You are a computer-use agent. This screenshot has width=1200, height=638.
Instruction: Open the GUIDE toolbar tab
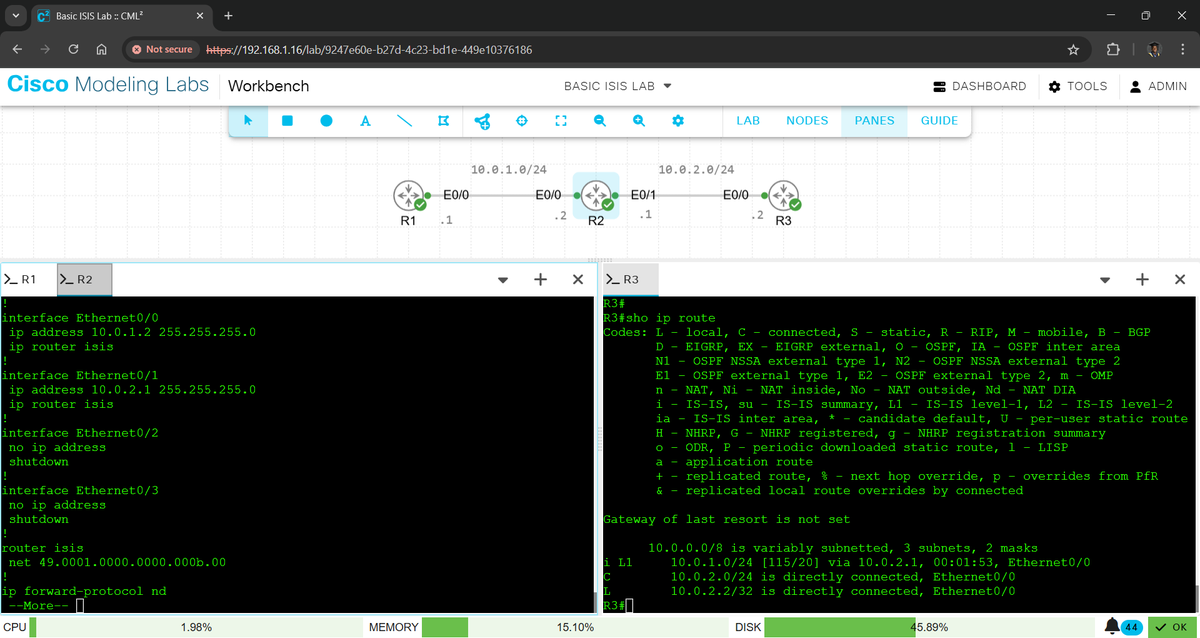tap(939, 120)
